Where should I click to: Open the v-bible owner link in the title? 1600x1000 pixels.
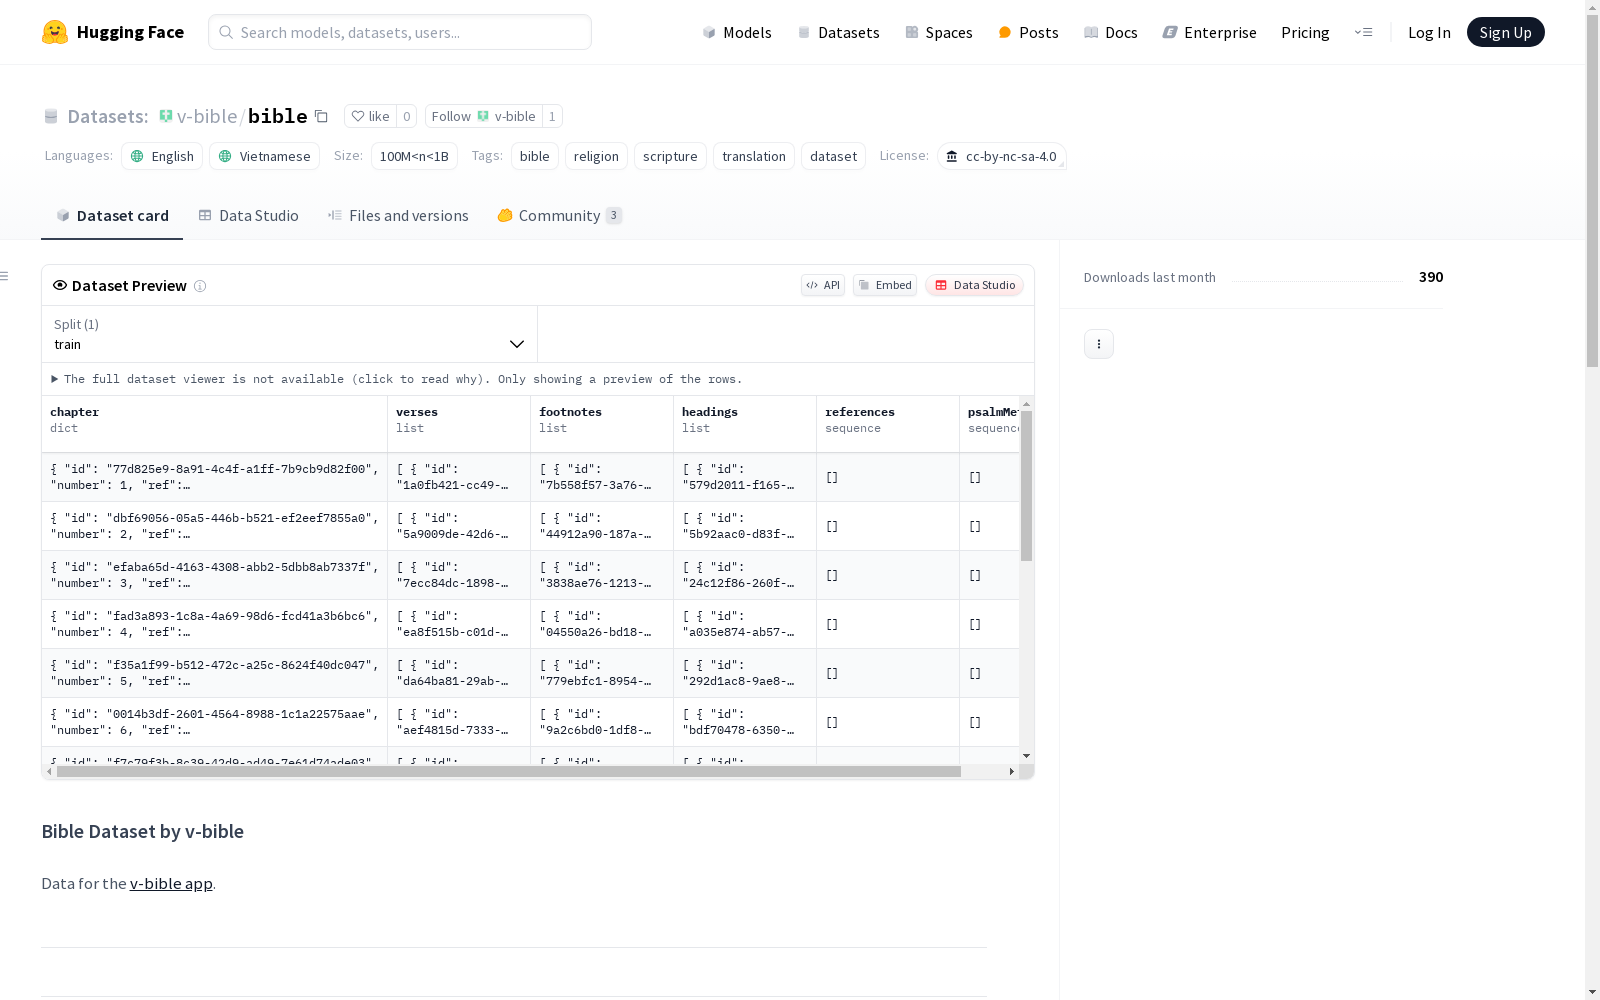[207, 116]
